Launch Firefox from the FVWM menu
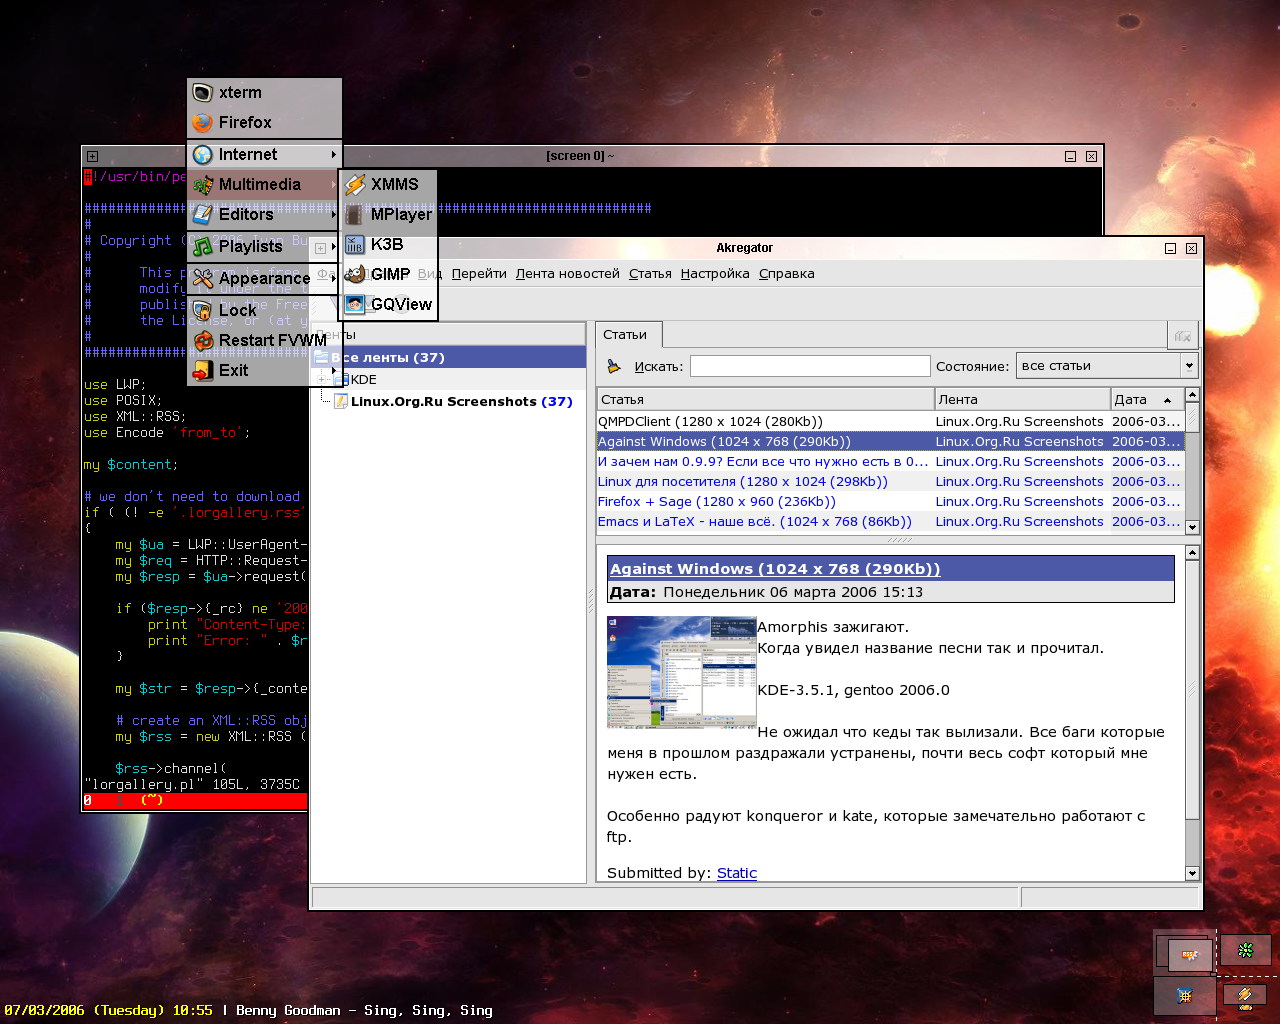Viewport: 1280px width, 1024px height. coord(264,123)
